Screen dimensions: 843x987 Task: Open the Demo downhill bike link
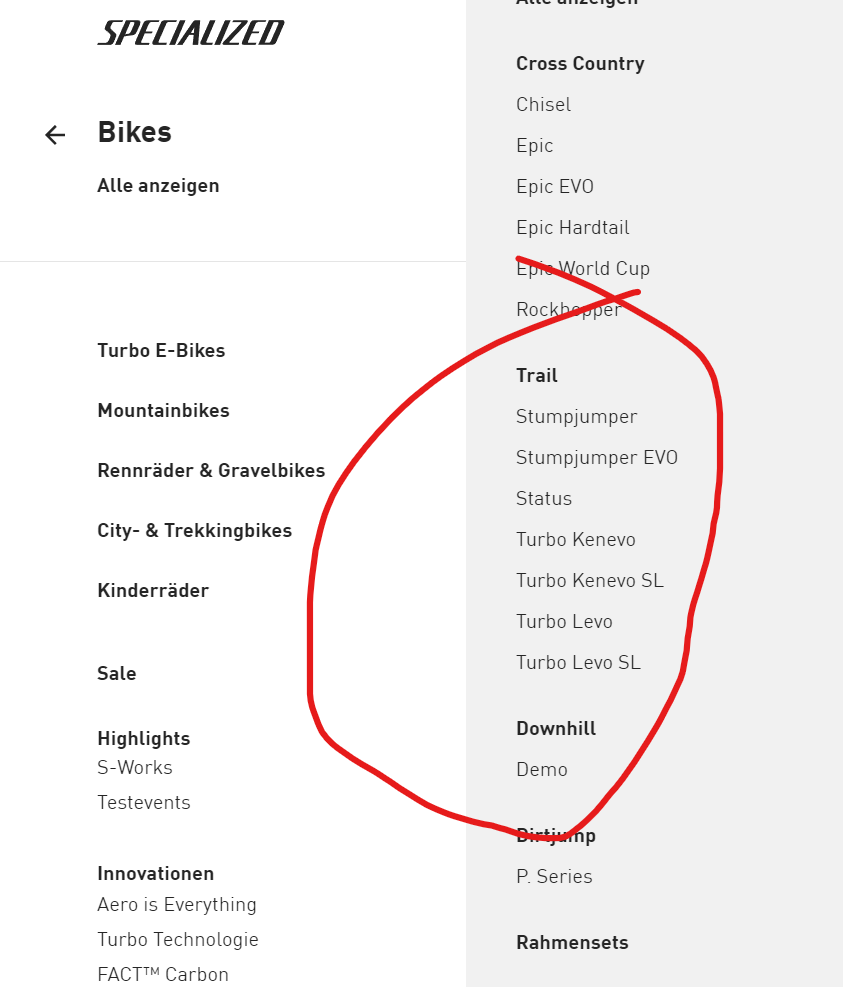coord(542,770)
